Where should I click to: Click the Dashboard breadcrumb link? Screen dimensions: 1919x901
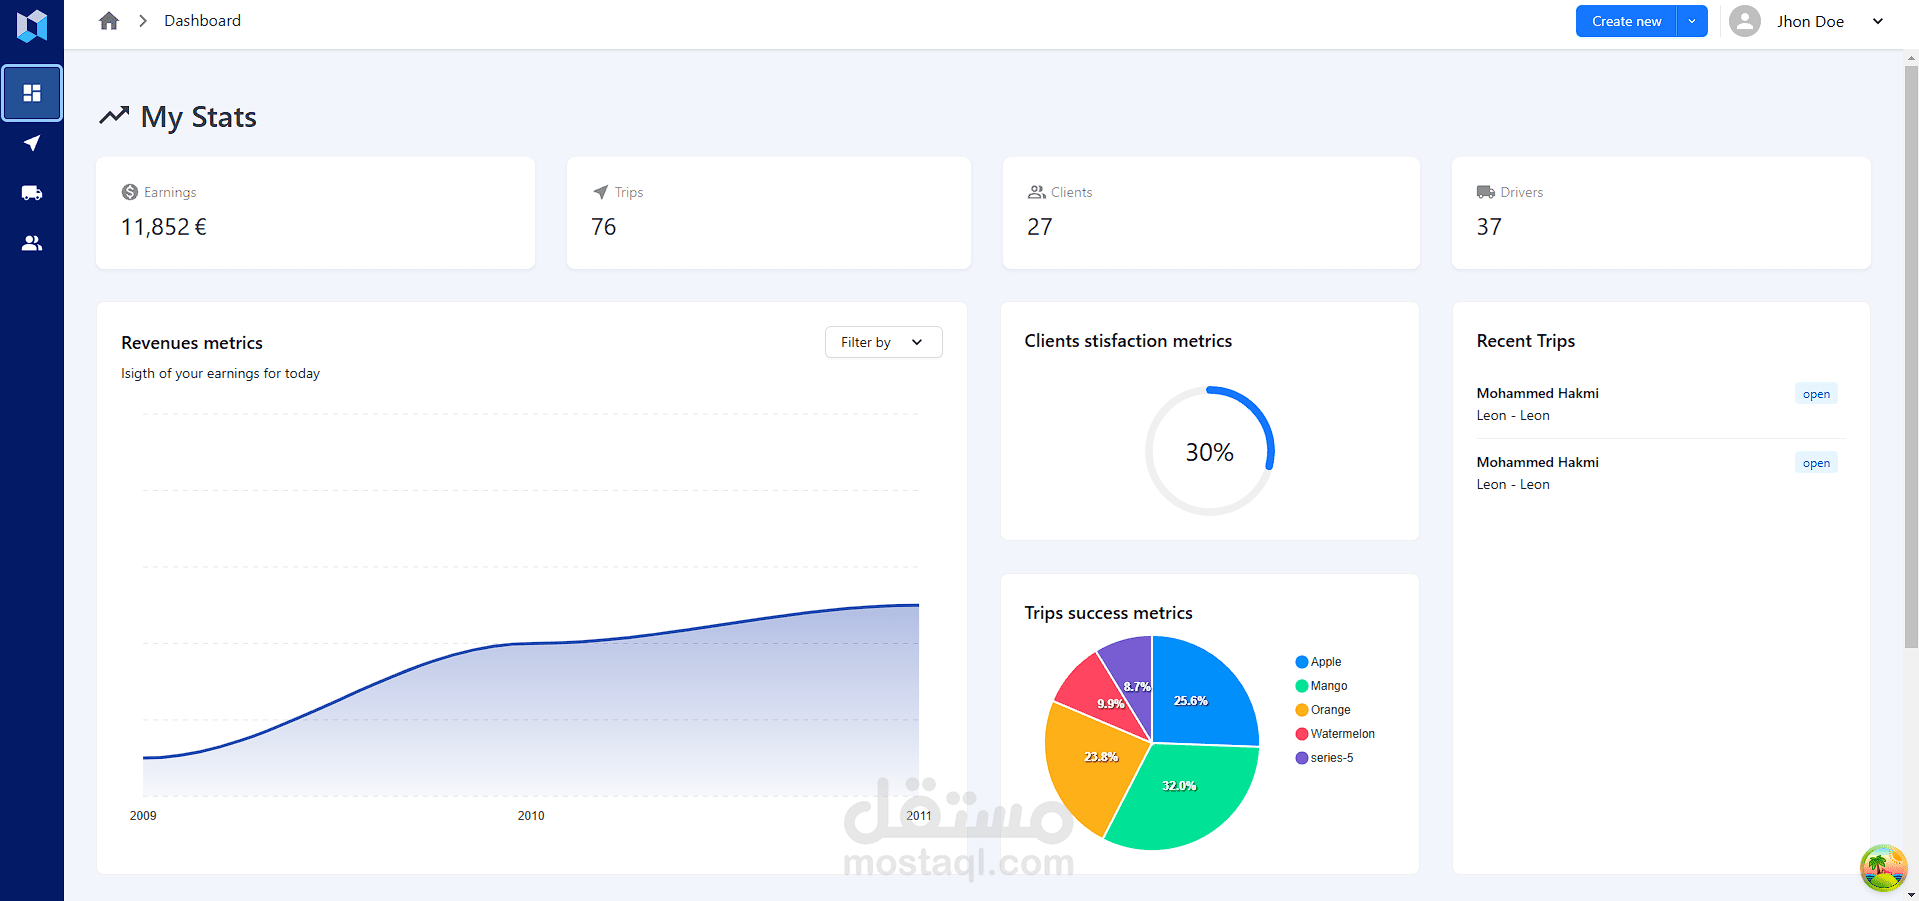point(202,21)
